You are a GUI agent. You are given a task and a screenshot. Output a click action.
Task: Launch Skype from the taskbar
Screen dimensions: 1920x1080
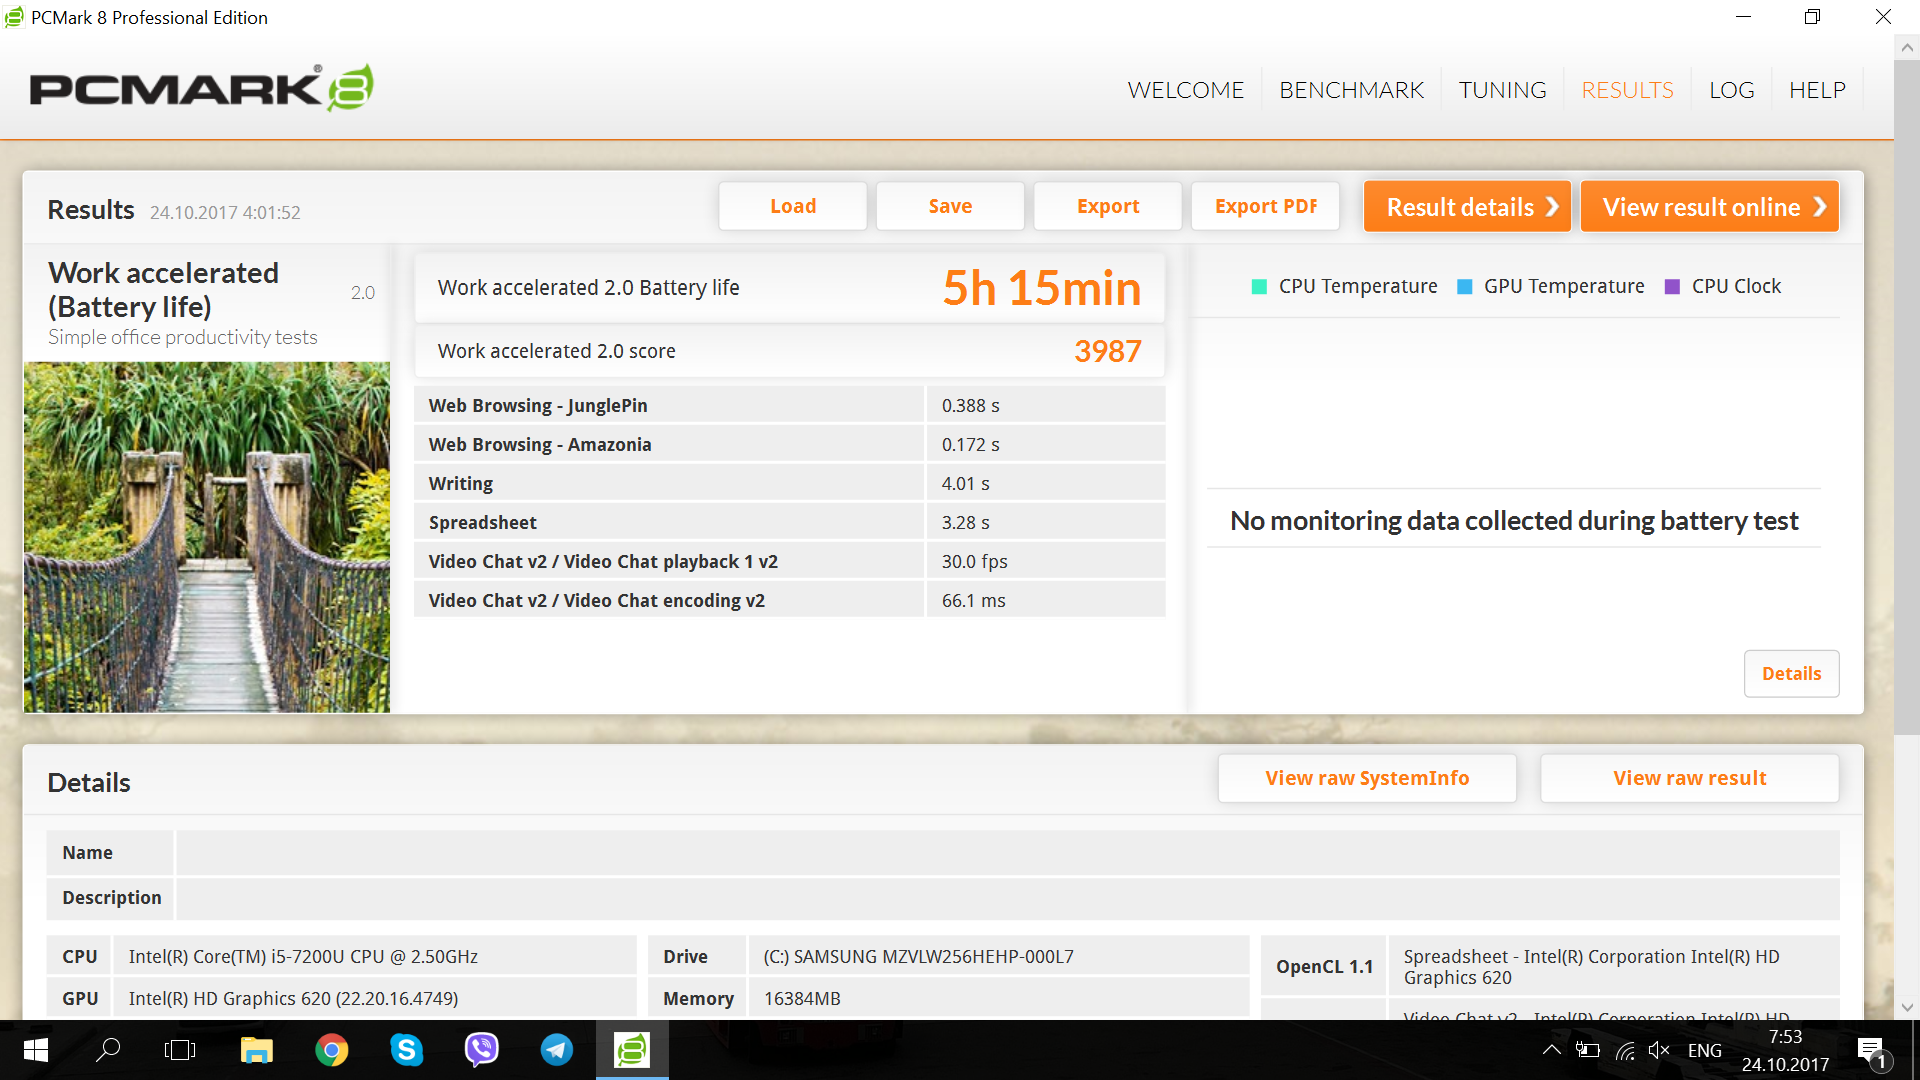406,1050
